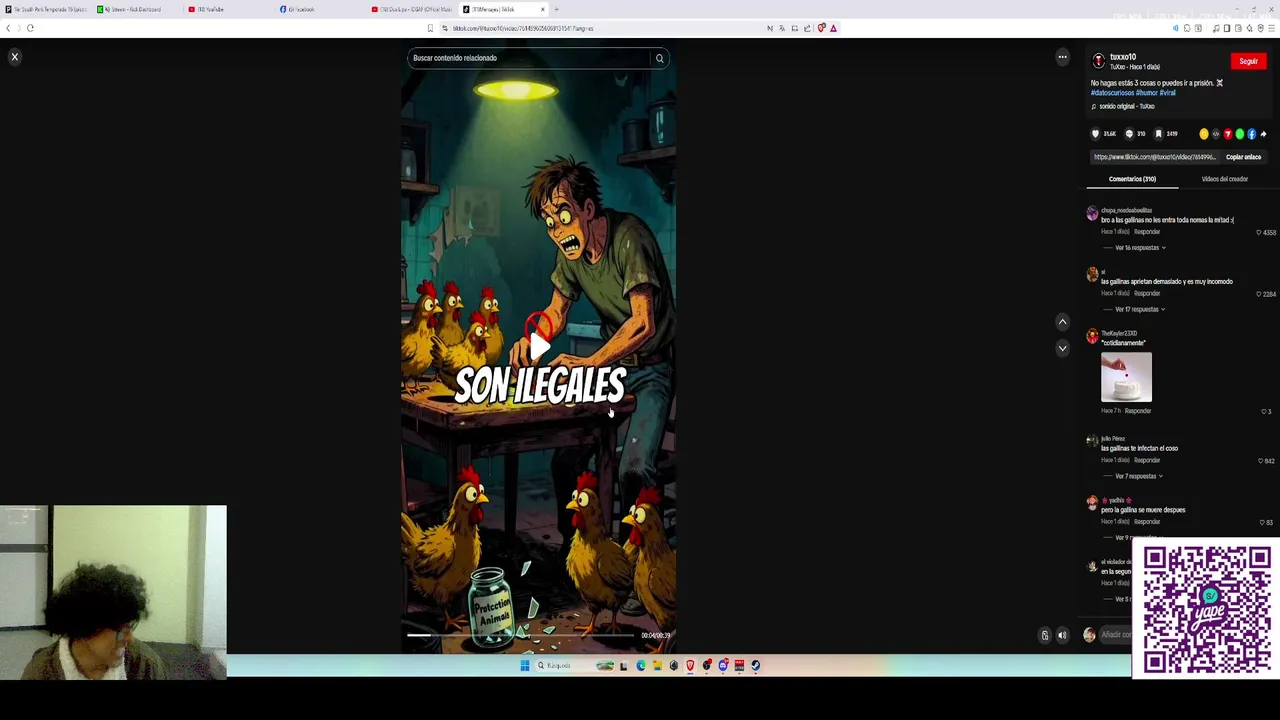Viewport: 1280px width, 720px height.
Task: Expand 'Ver 7 respuestas' replies
Action: click(1139, 476)
